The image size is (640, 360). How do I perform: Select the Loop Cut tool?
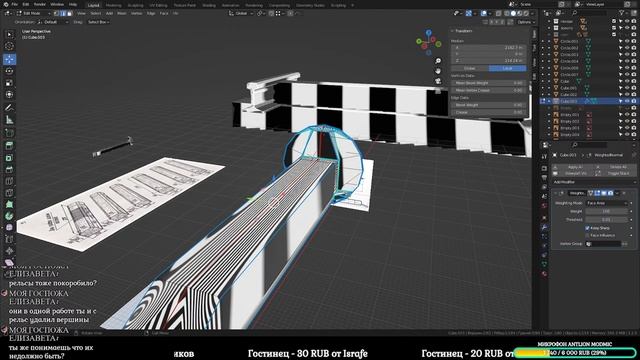point(9,181)
